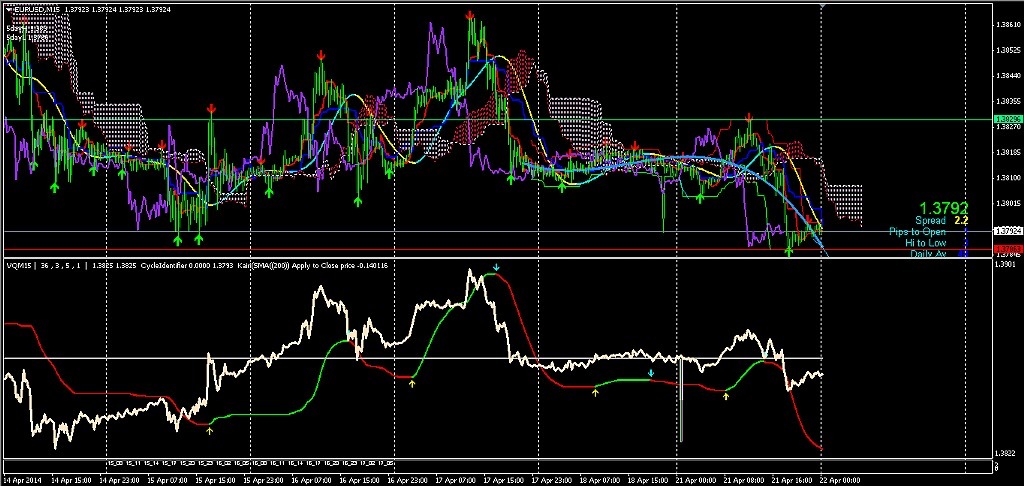Click the 1.38610 price scale value

coord(1006,25)
